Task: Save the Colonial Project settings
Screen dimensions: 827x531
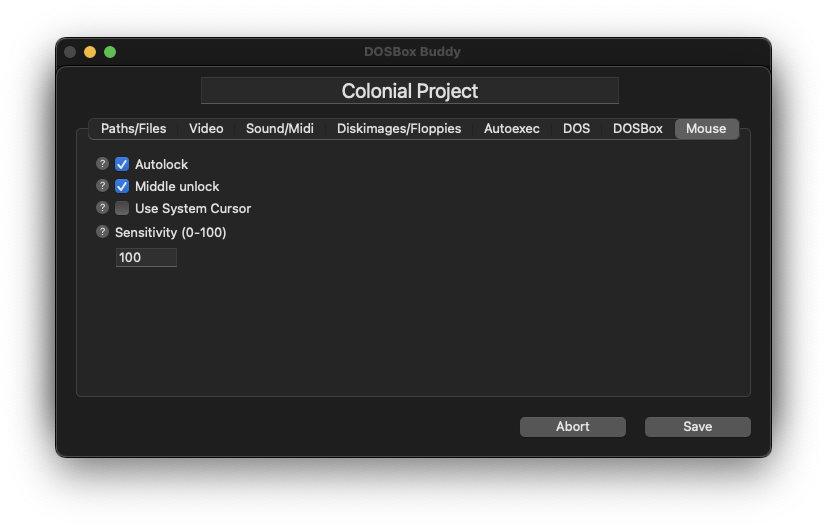Action: click(698, 427)
